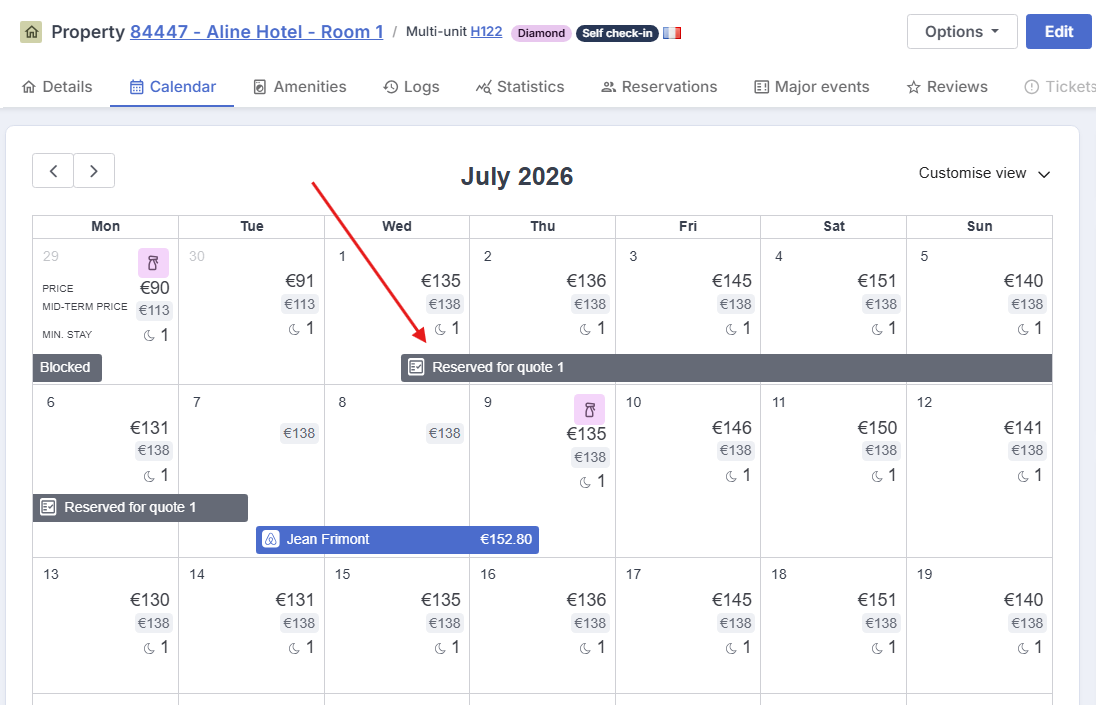Go to next month with right chevron

tap(94, 170)
